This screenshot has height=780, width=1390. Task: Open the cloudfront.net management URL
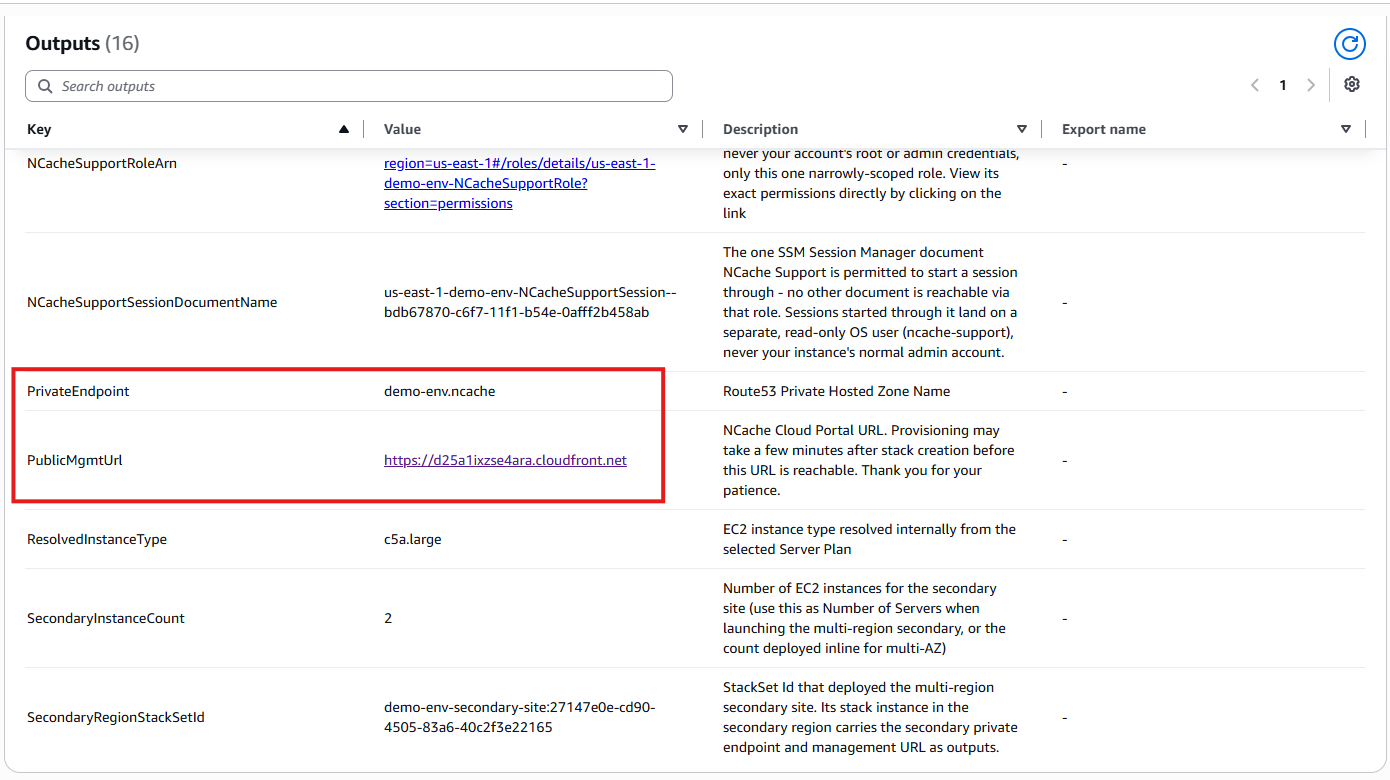click(x=505, y=461)
